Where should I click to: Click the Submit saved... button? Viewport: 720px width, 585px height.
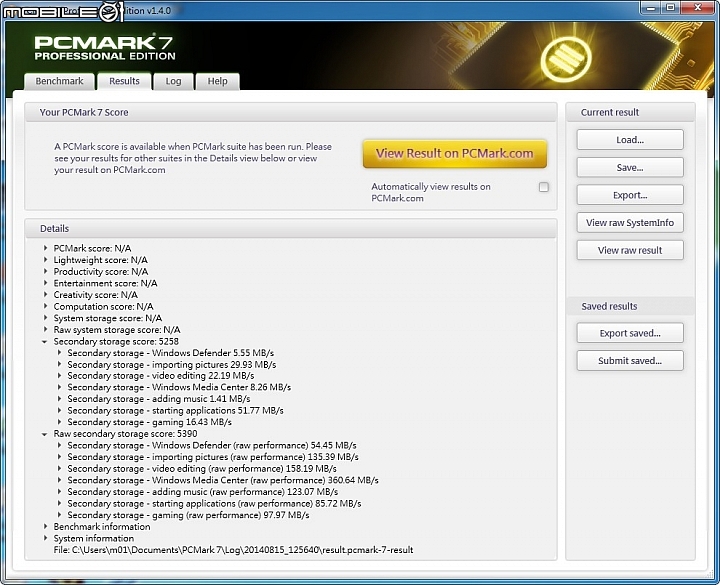click(x=630, y=360)
